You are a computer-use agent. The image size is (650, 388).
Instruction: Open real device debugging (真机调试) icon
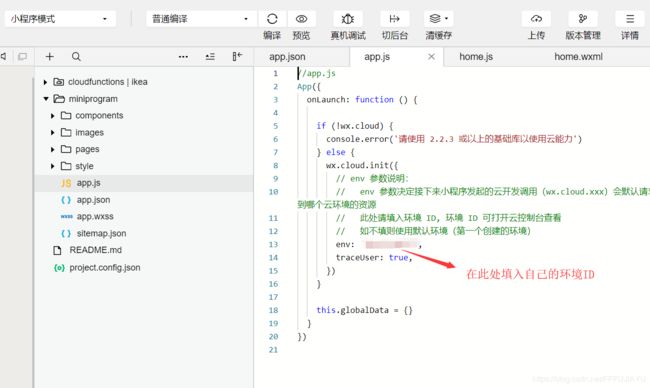tap(347, 19)
